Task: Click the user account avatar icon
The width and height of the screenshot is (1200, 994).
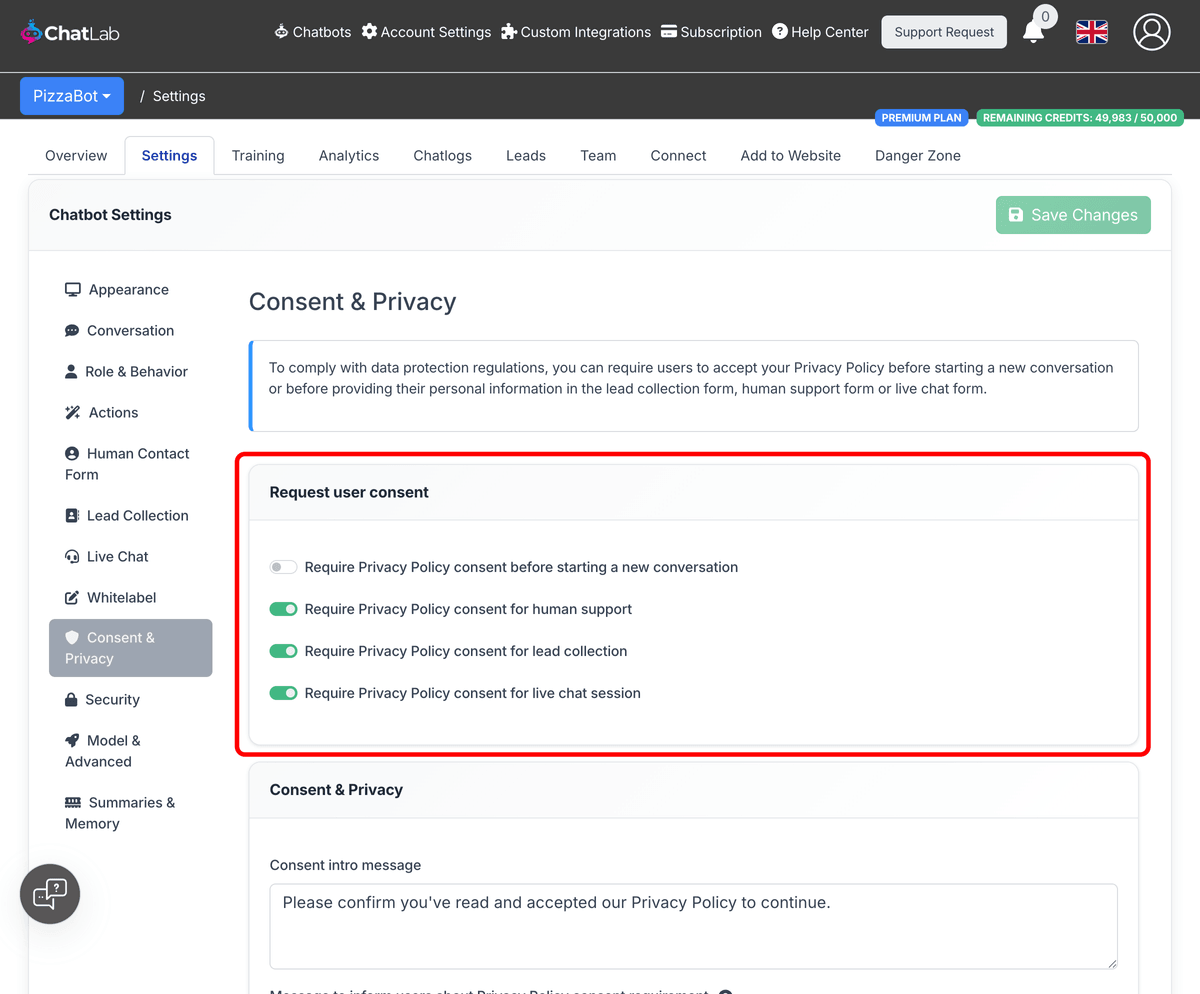Action: coord(1151,32)
